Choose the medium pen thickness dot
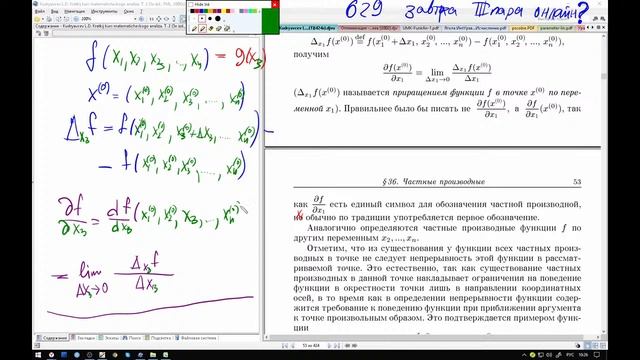 (x=210, y=19)
